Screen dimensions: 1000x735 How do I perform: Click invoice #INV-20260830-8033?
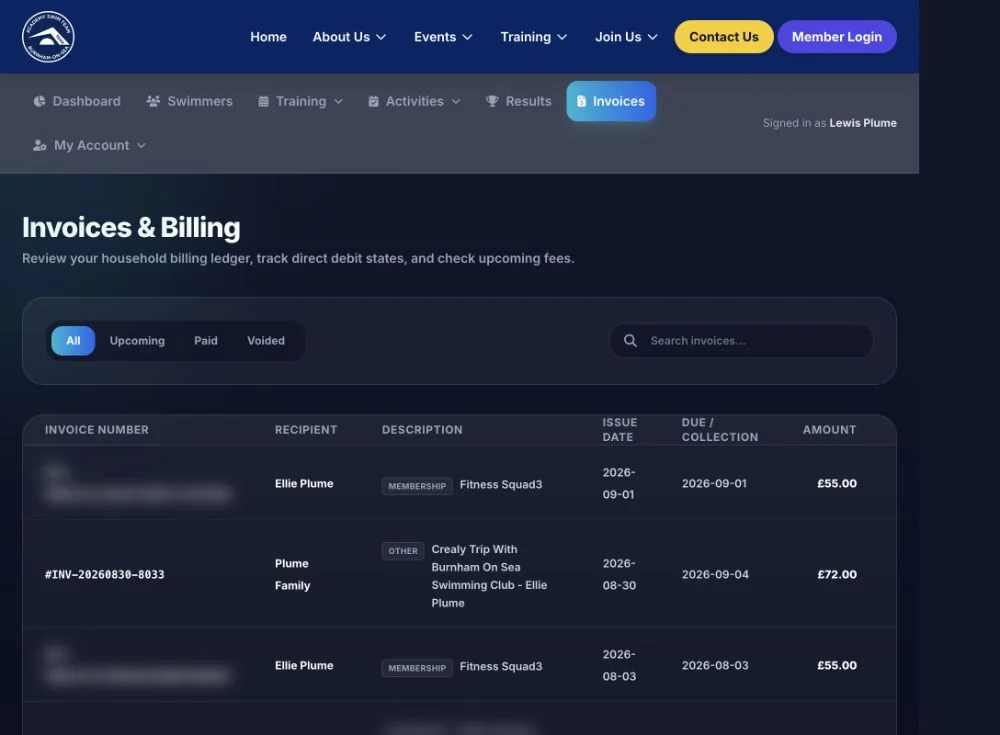click(x=105, y=575)
